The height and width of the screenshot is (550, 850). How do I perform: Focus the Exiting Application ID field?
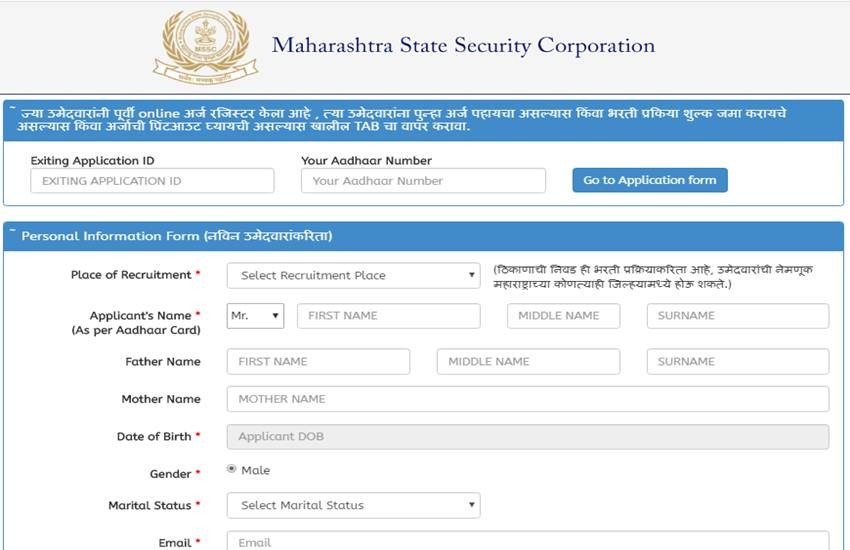(152, 181)
